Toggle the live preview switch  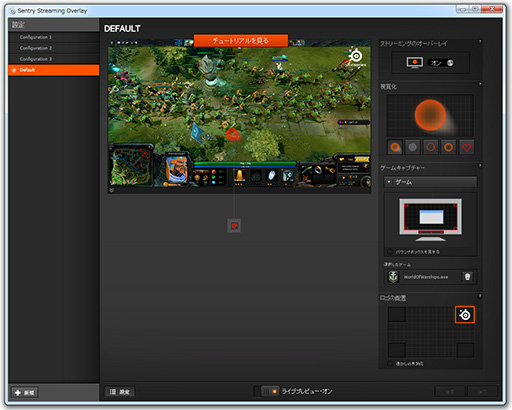tap(266, 391)
